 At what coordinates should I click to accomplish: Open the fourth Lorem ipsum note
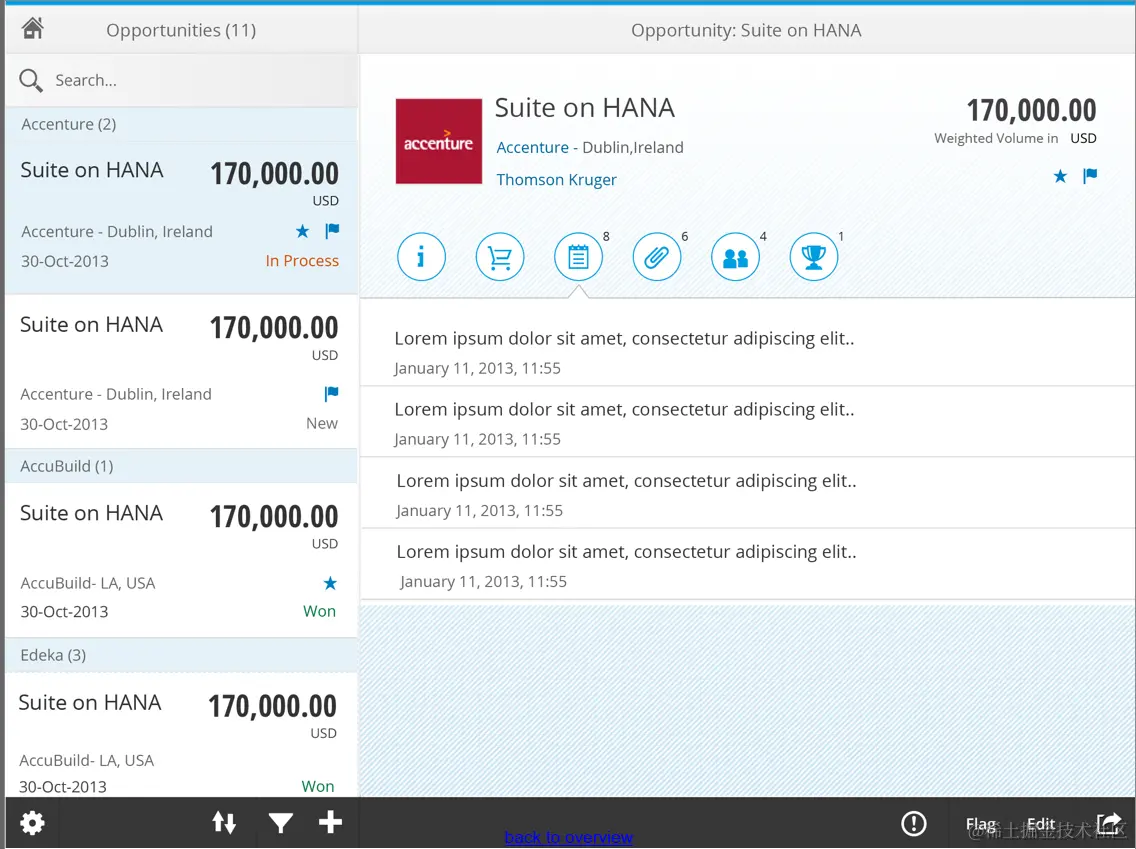pos(748,564)
